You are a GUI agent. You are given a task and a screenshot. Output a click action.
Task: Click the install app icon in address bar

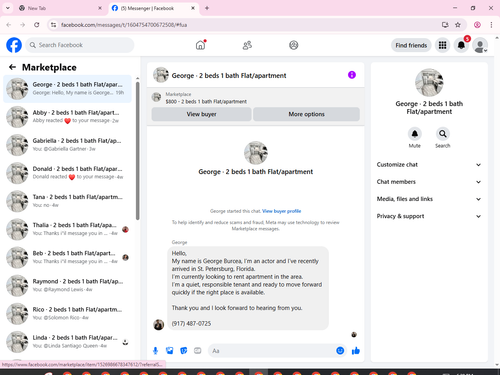point(445,25)
